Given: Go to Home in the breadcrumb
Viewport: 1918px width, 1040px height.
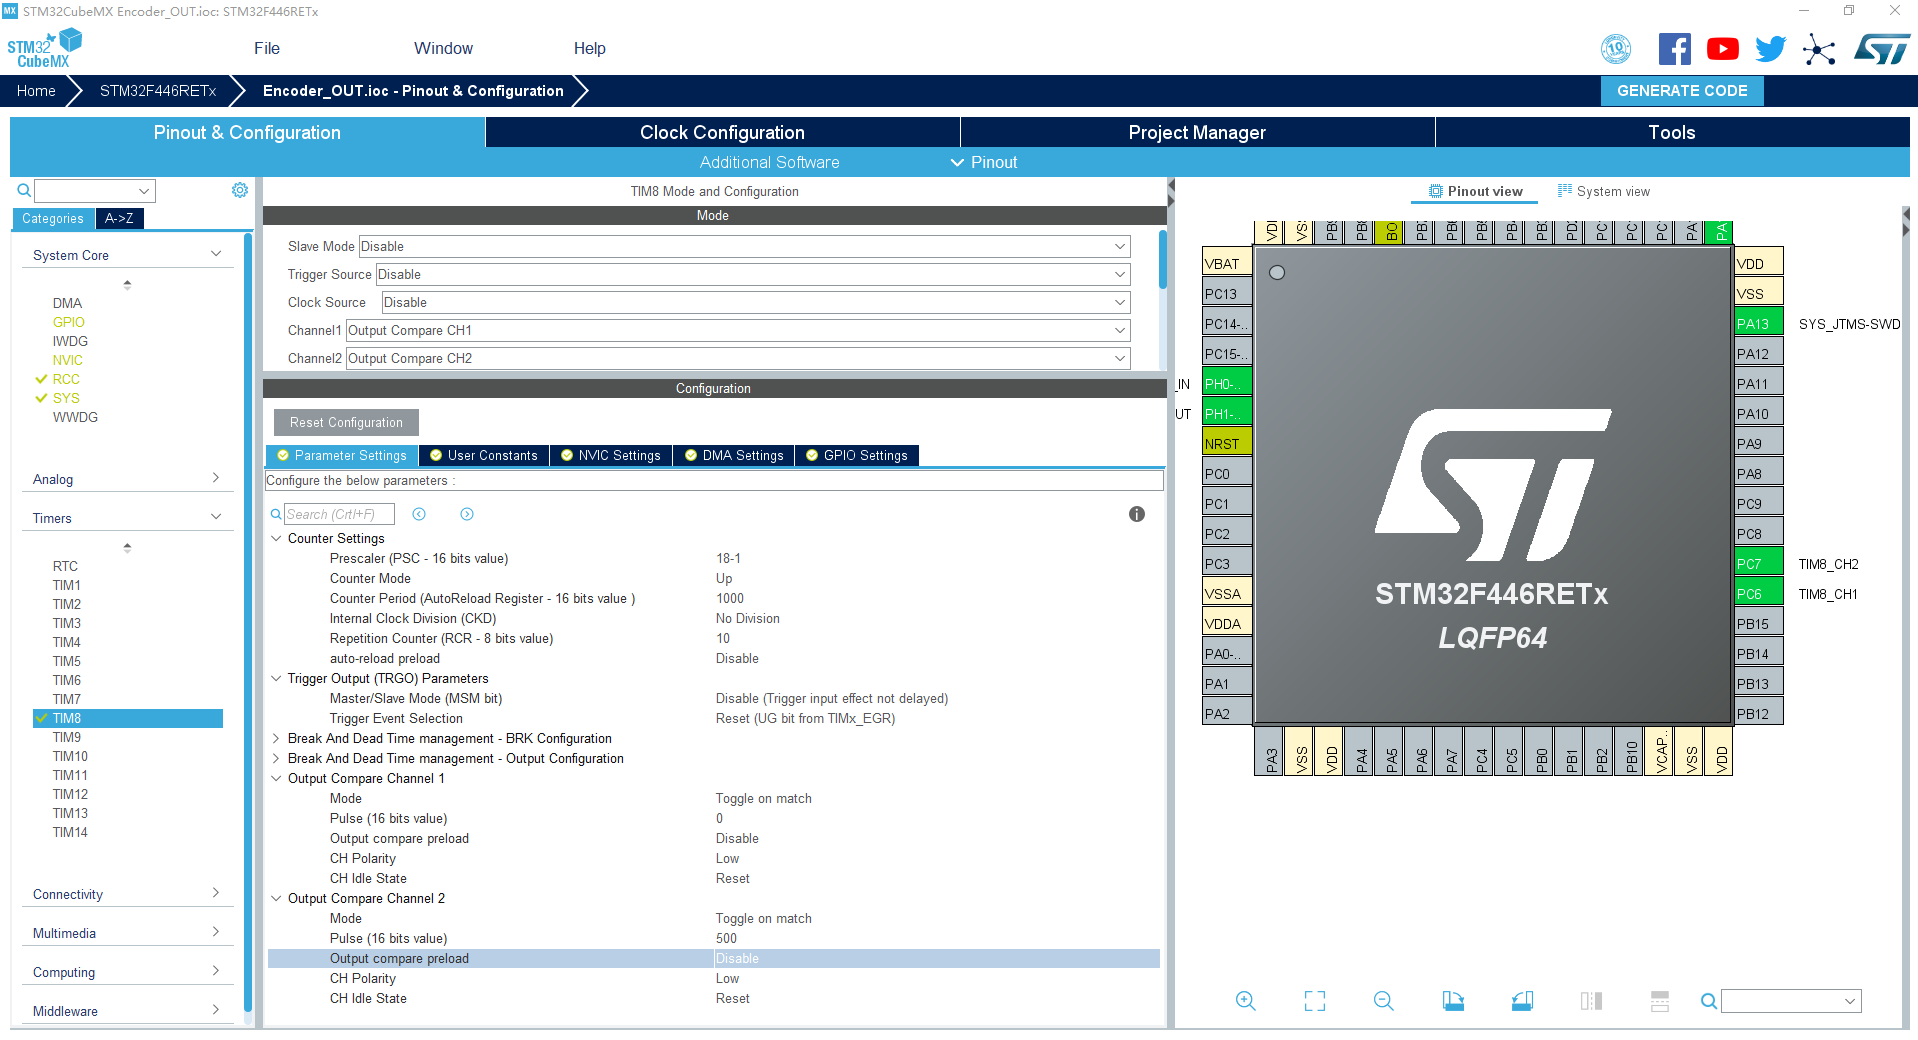Looking at the screenshot, I should [36, 91].
